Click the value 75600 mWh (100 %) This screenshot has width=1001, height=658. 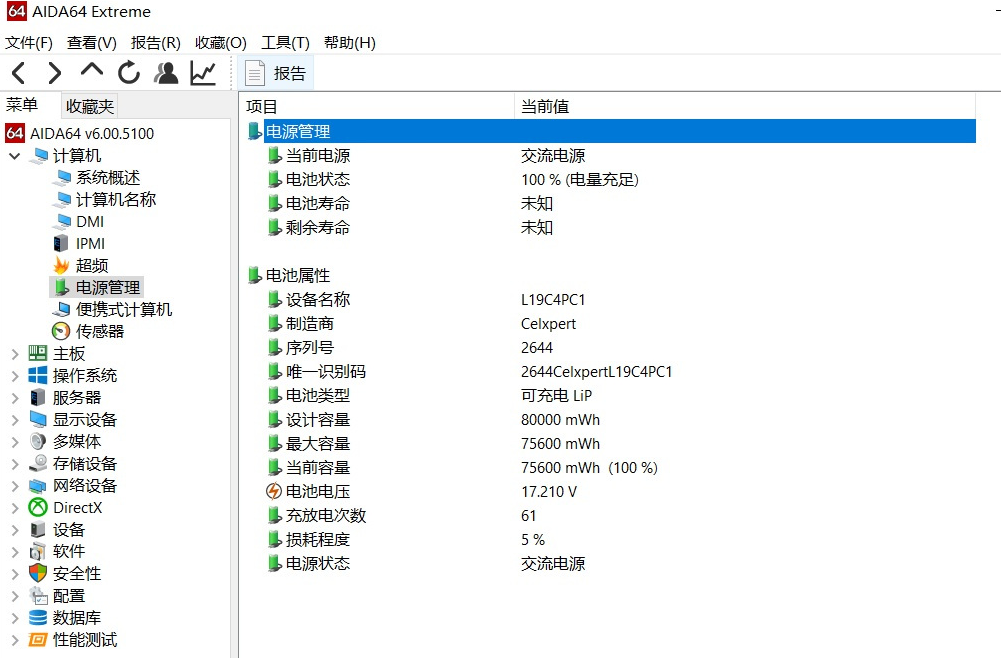[x=589, y=468]
